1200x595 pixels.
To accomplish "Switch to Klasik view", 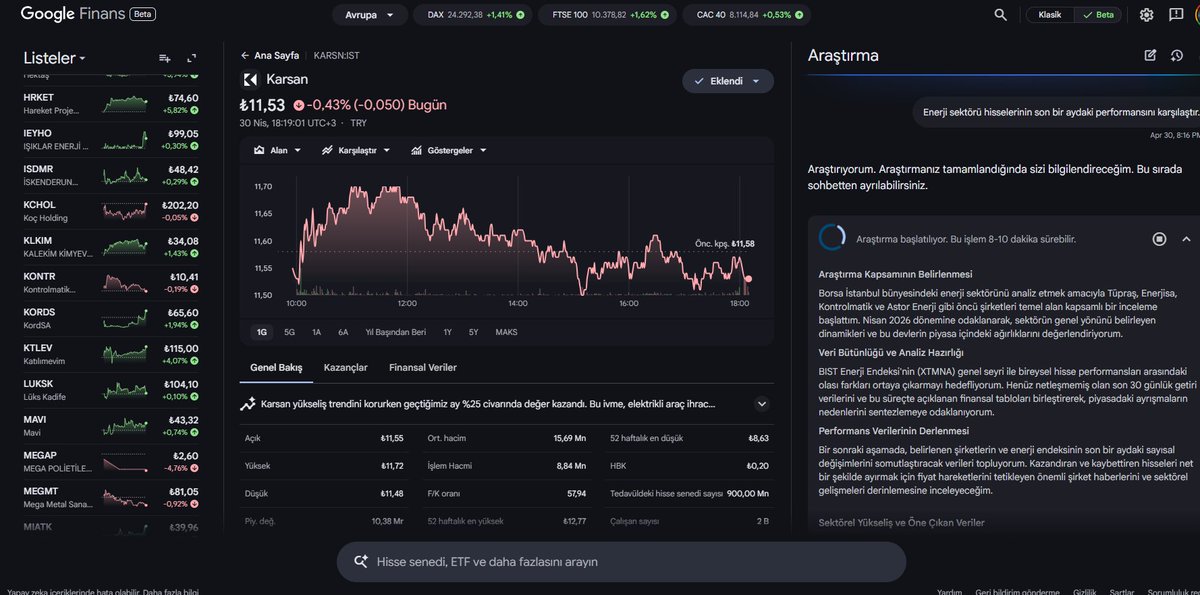I will click(x=1050, y=15).
